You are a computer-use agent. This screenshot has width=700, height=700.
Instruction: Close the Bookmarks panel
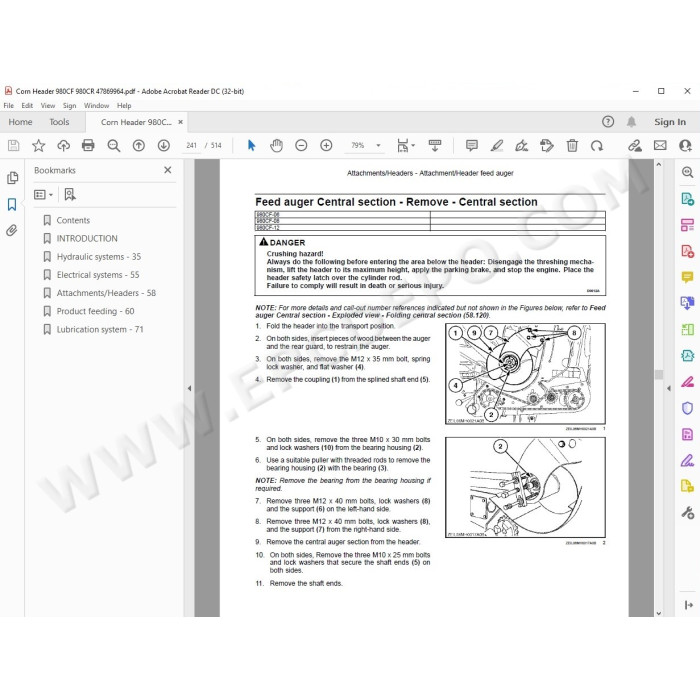167,170
